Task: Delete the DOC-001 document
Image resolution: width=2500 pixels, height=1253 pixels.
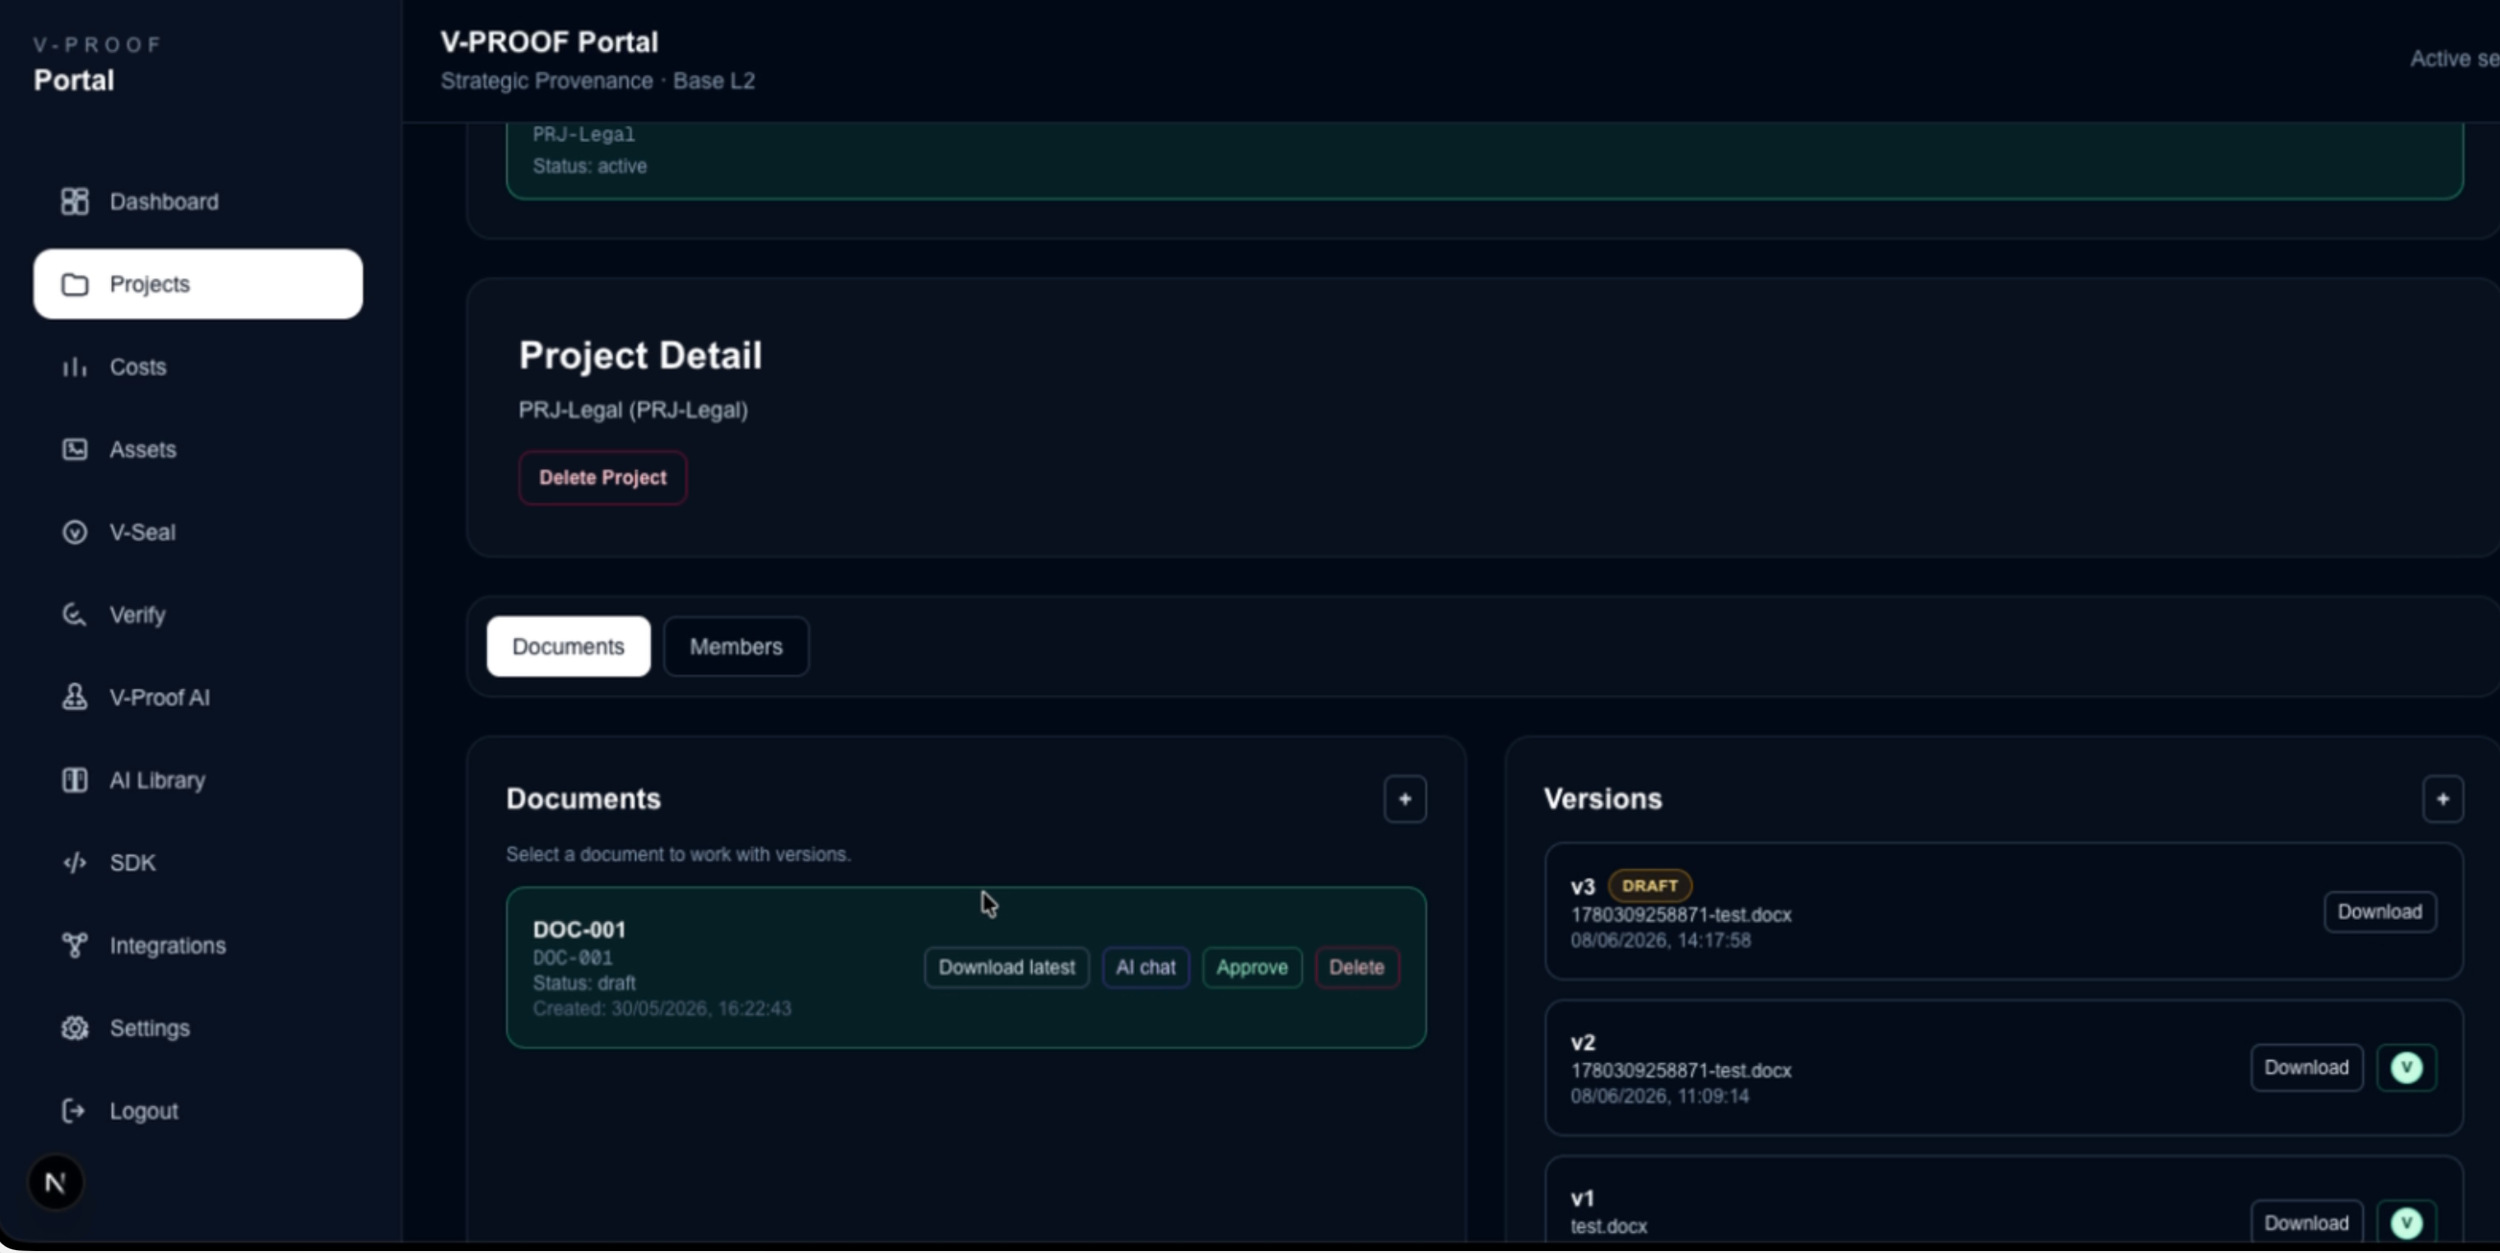Action: [1356, 967]
